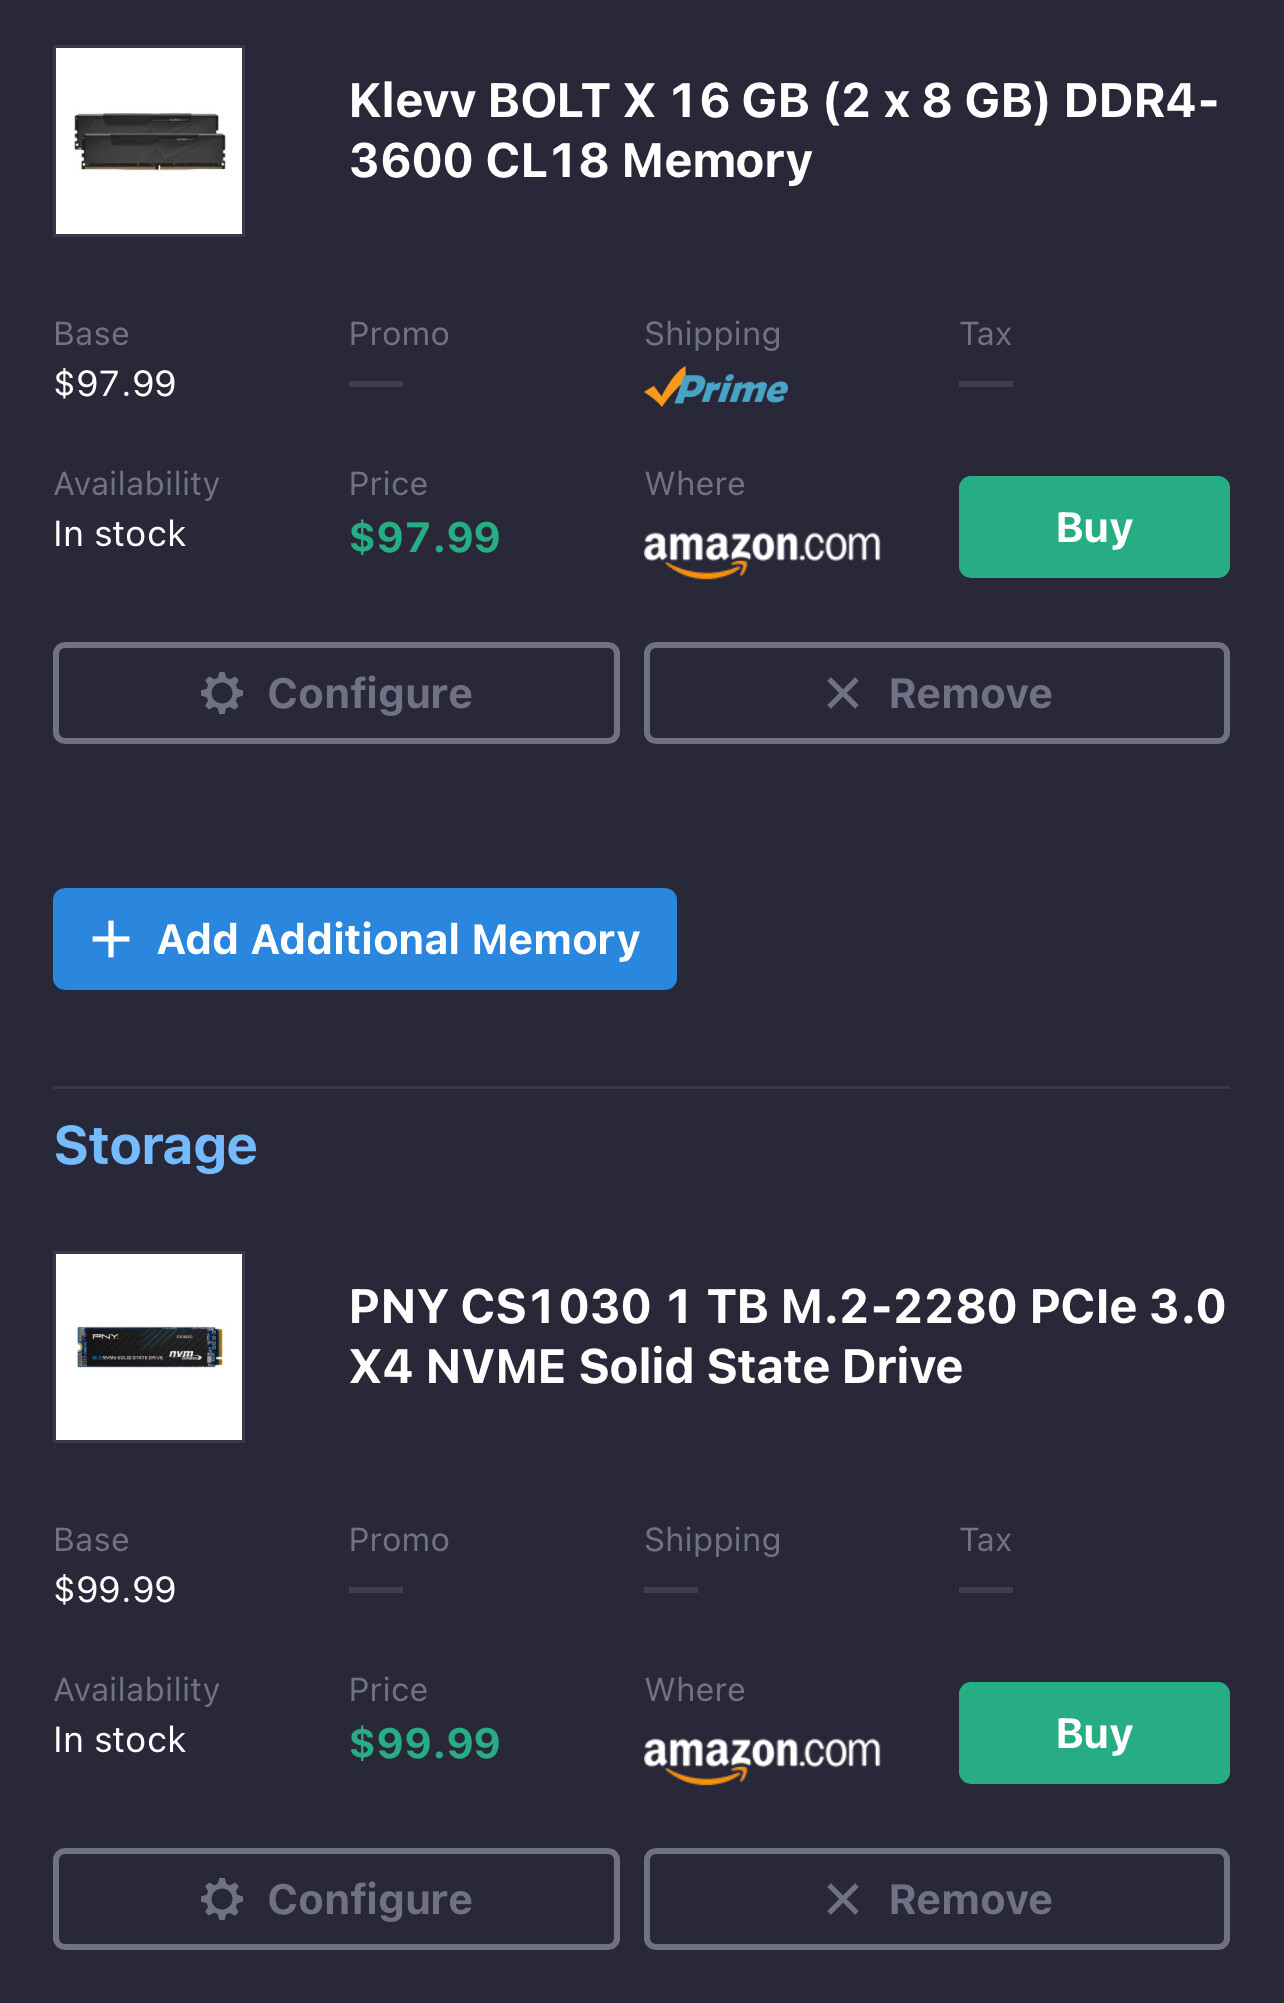This screenshot has height=2003, width=1284.
Task: Click the gear icon beside Klevv memory Configure
Action: 222,693
